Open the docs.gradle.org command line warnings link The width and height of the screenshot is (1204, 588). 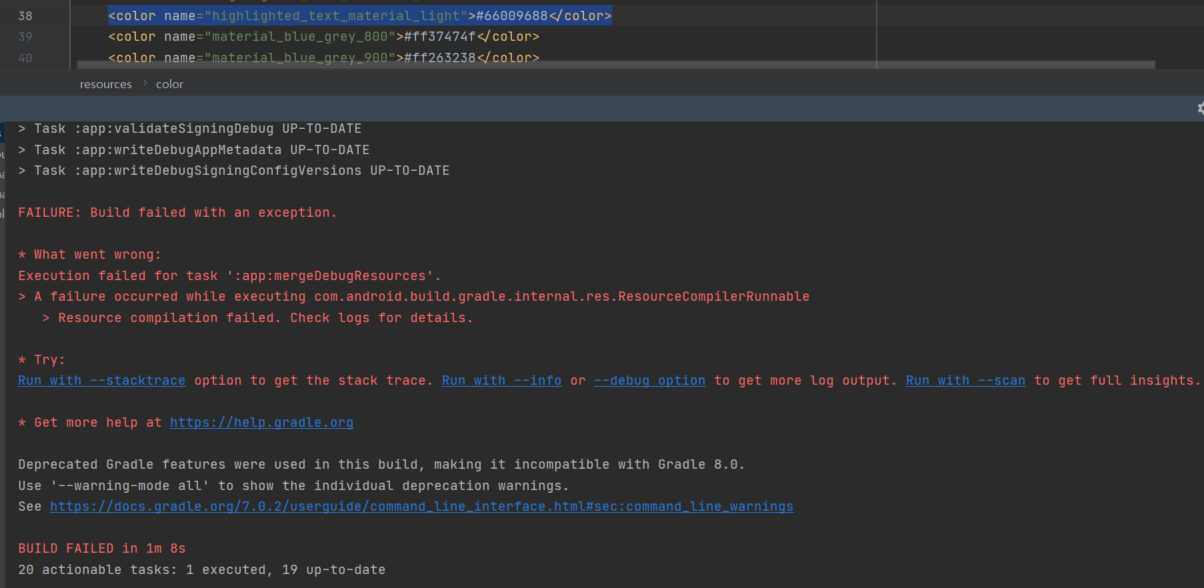[421, 507]
